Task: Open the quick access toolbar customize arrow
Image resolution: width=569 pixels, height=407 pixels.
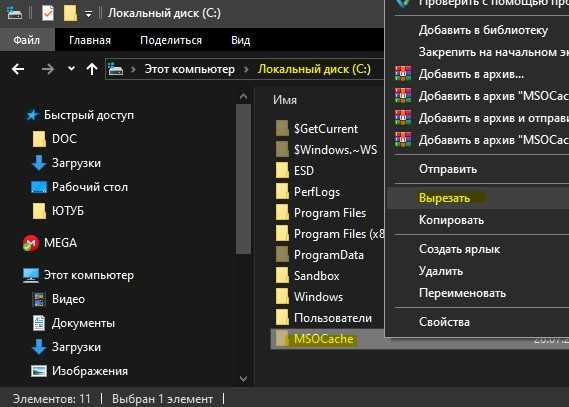Action: (88, 14)
